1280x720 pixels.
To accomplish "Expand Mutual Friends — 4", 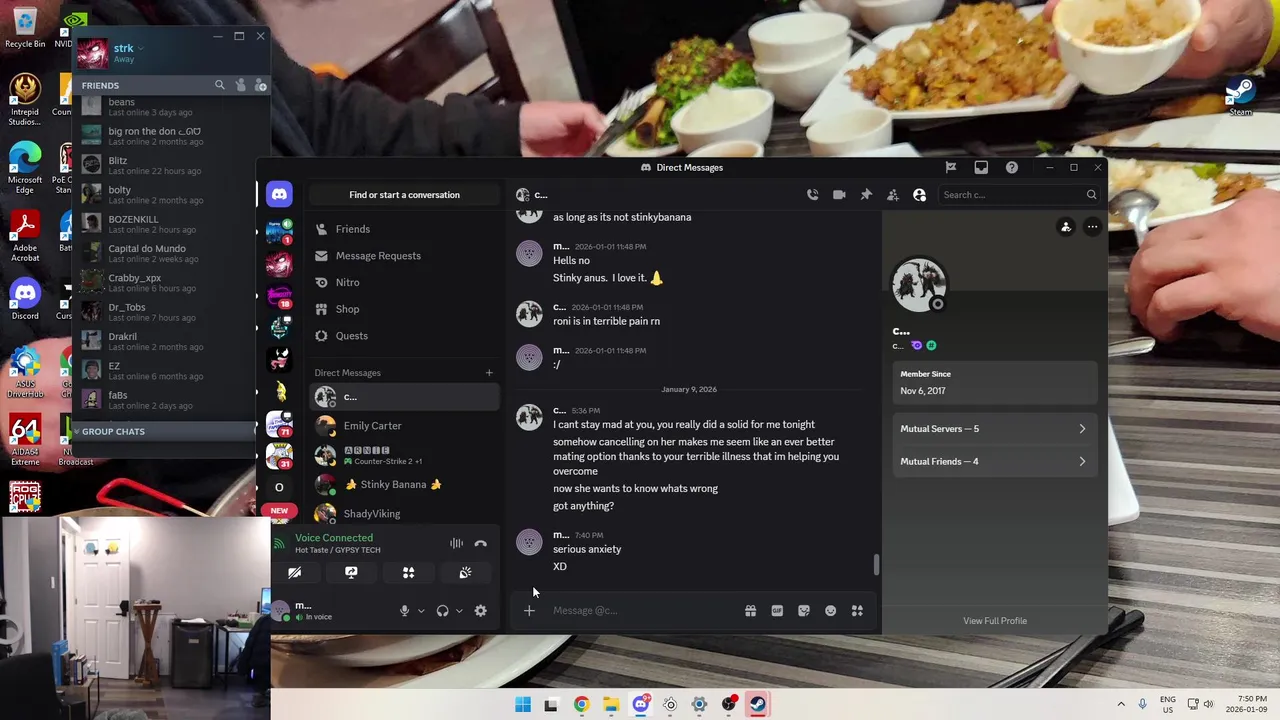I will click(x=993, y=461).
